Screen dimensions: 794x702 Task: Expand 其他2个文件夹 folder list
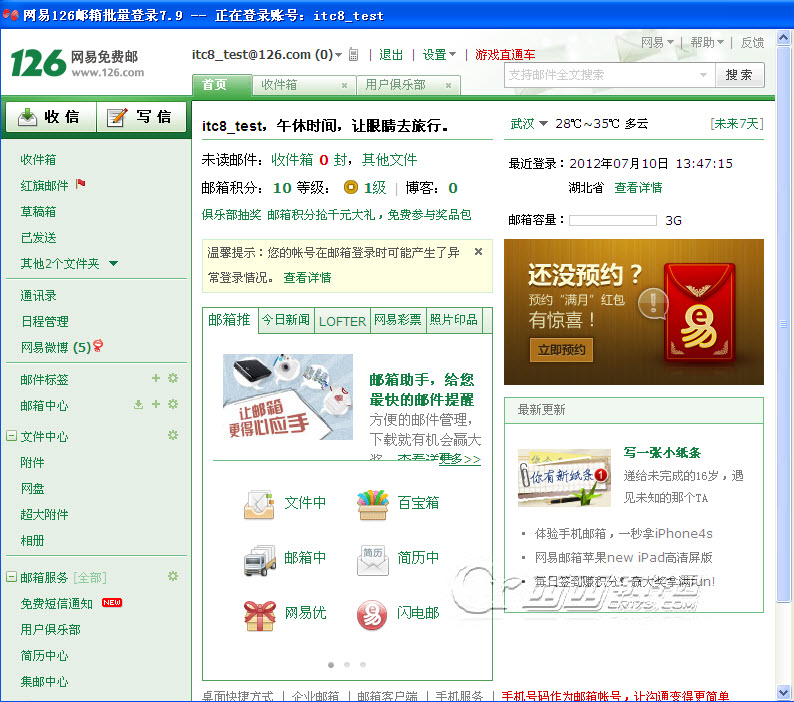[x=113, y=263]
